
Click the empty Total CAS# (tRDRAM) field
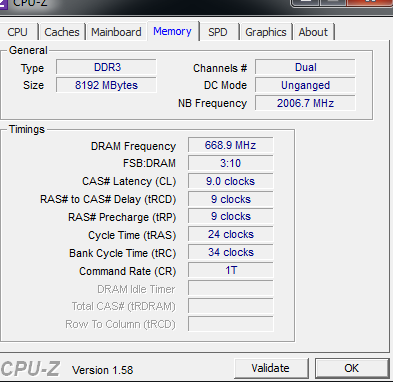[231, 306]
